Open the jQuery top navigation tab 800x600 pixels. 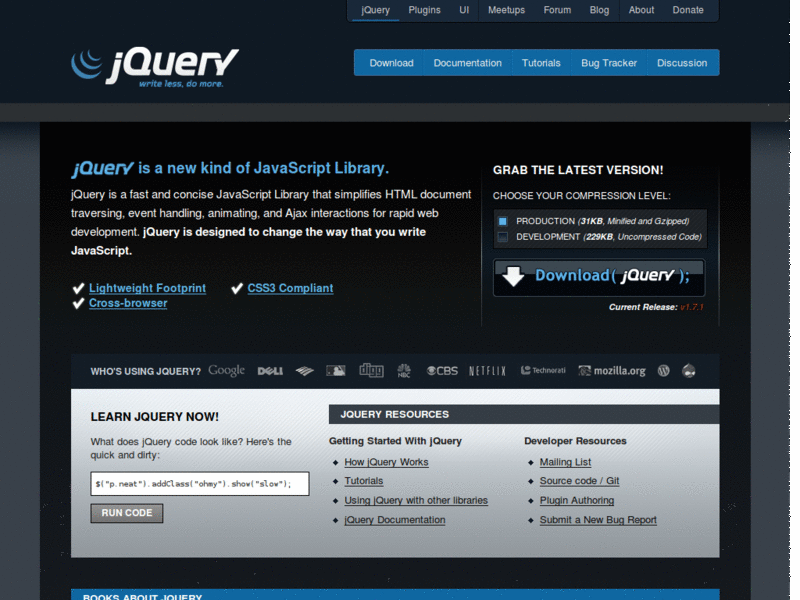[x=376, y=10]
